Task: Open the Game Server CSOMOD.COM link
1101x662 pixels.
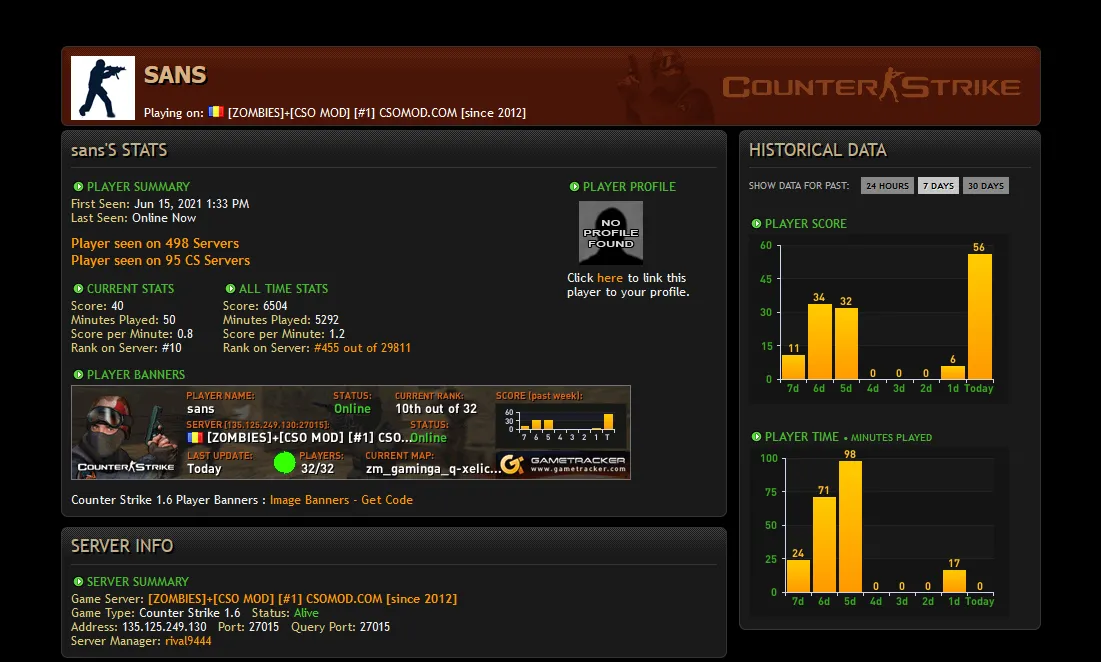Action: [x=302, y=599]
